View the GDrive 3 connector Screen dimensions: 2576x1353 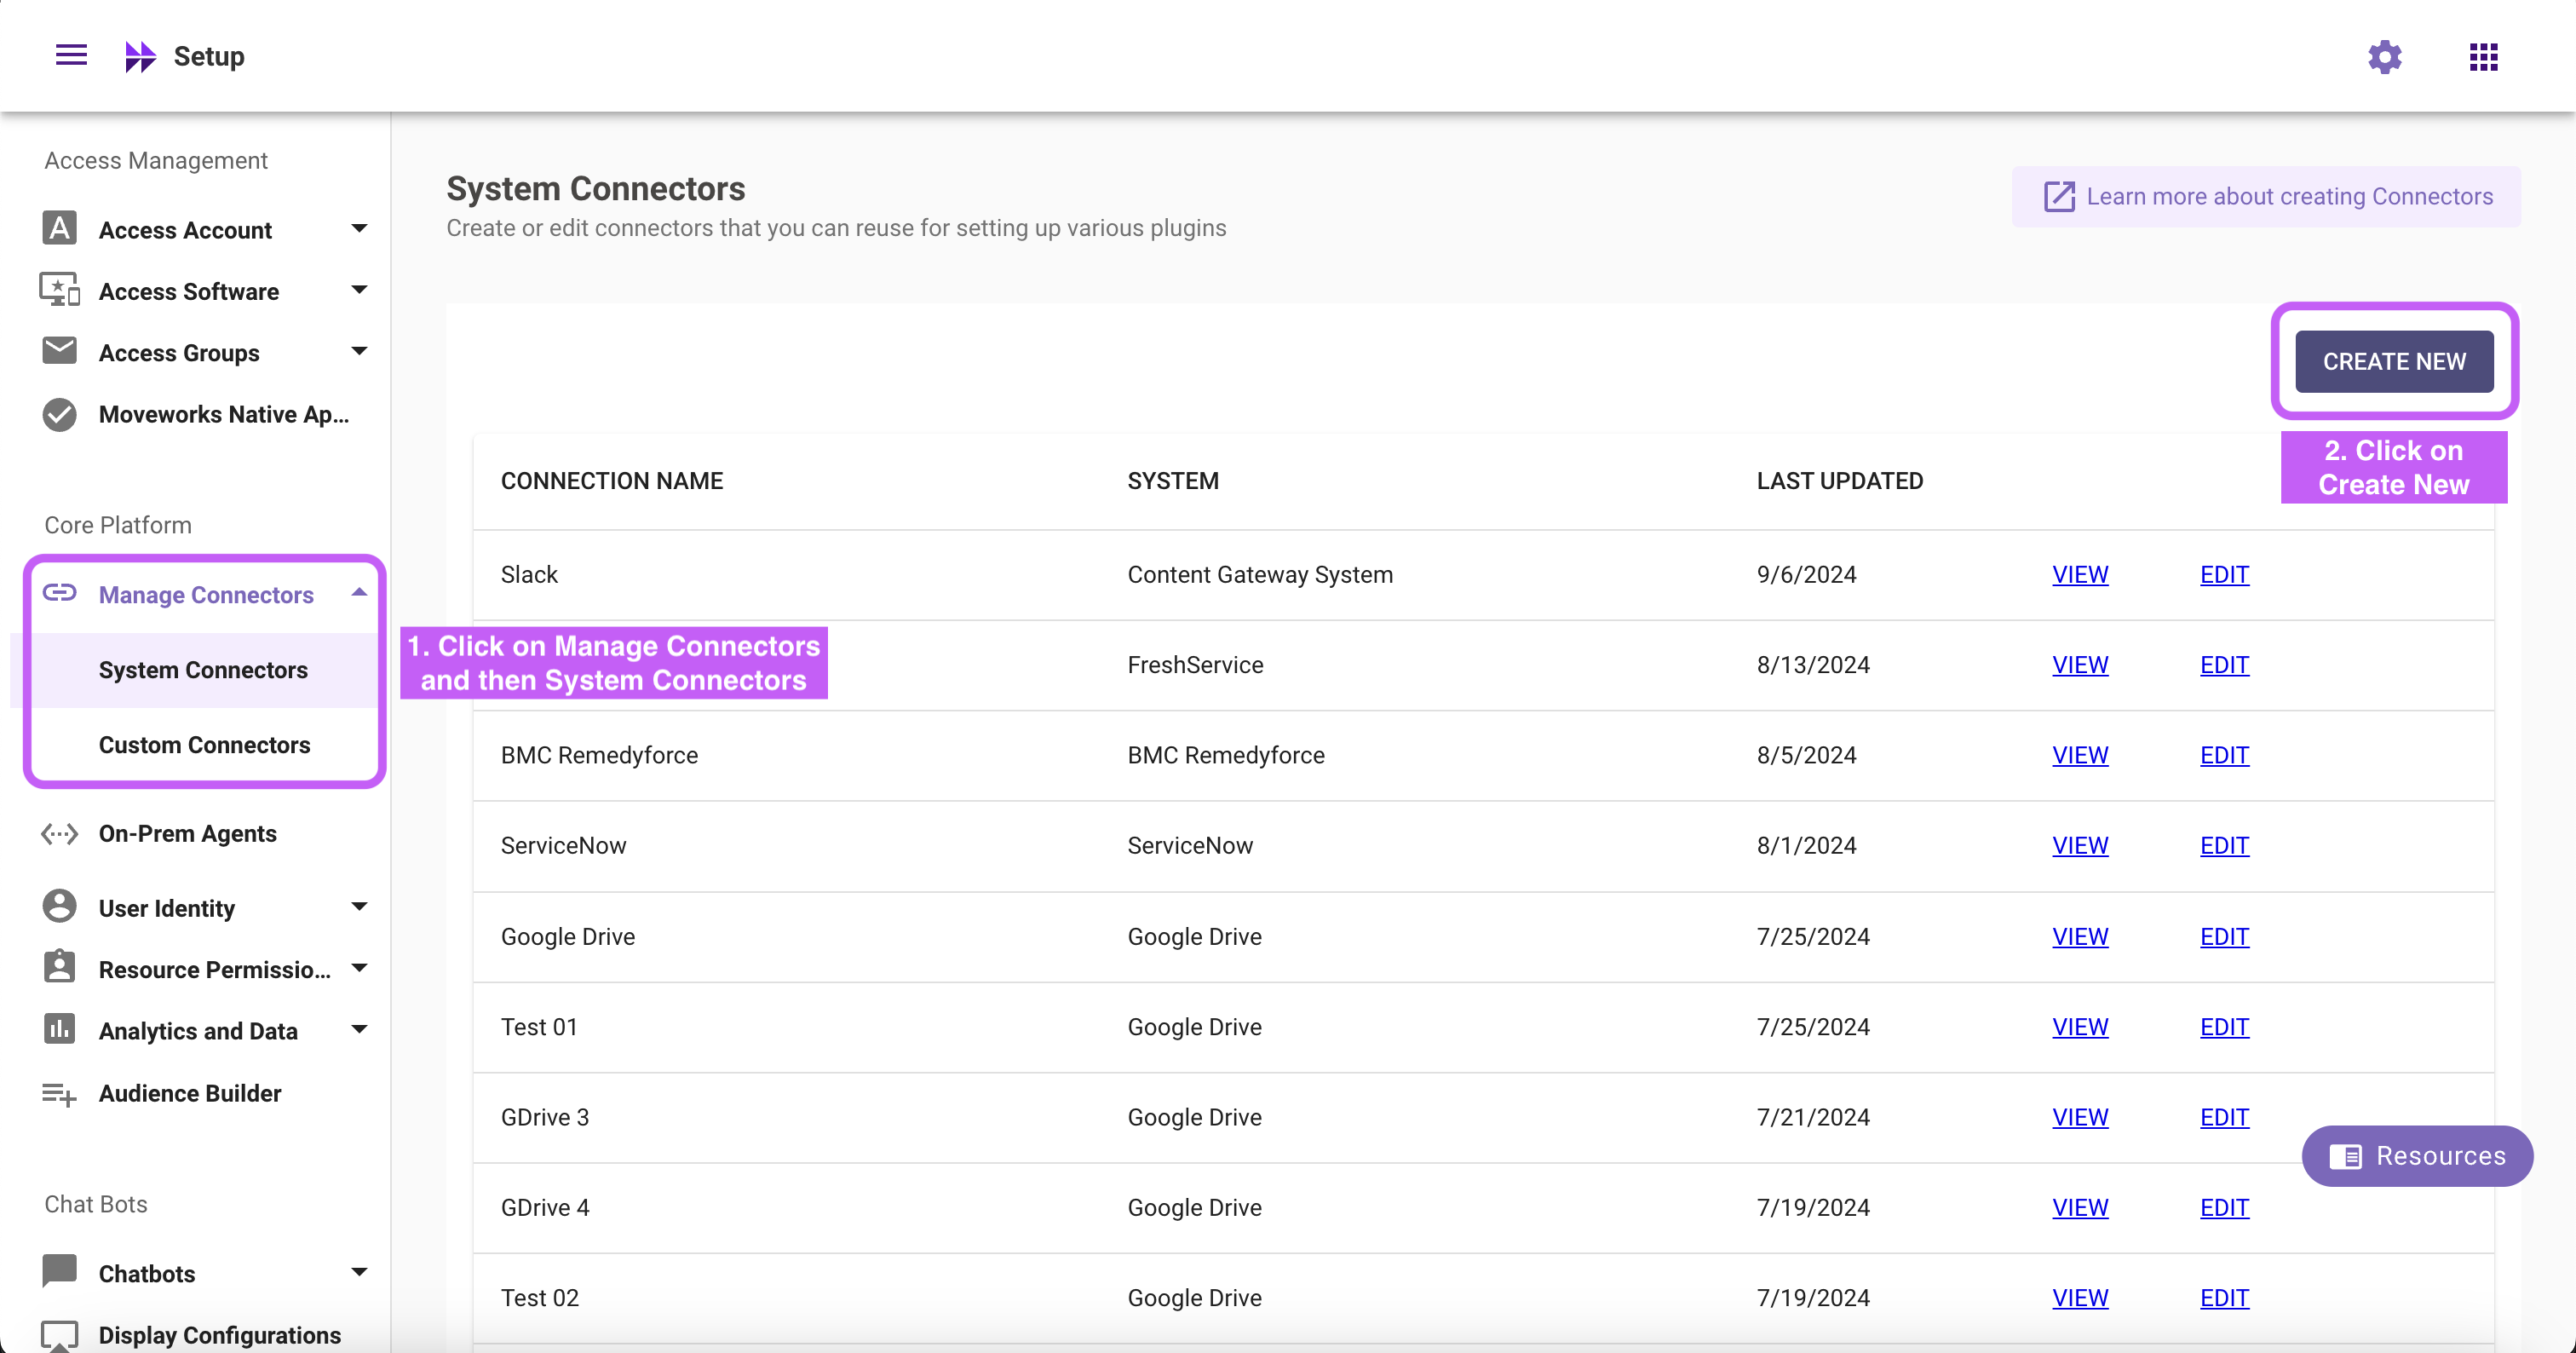click(2080, 1117)
